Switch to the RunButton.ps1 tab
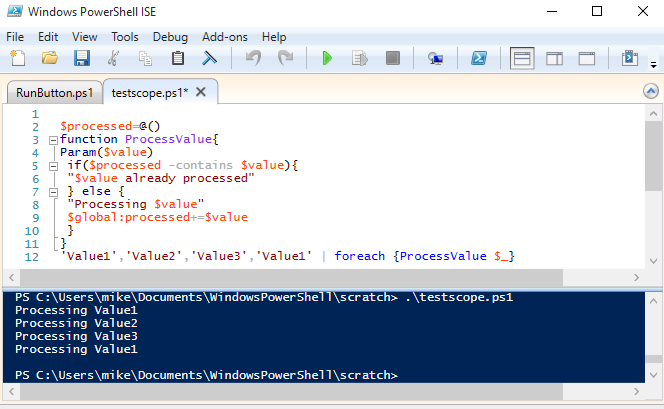This screenshot has width=664, height=409. pos(55,93)
